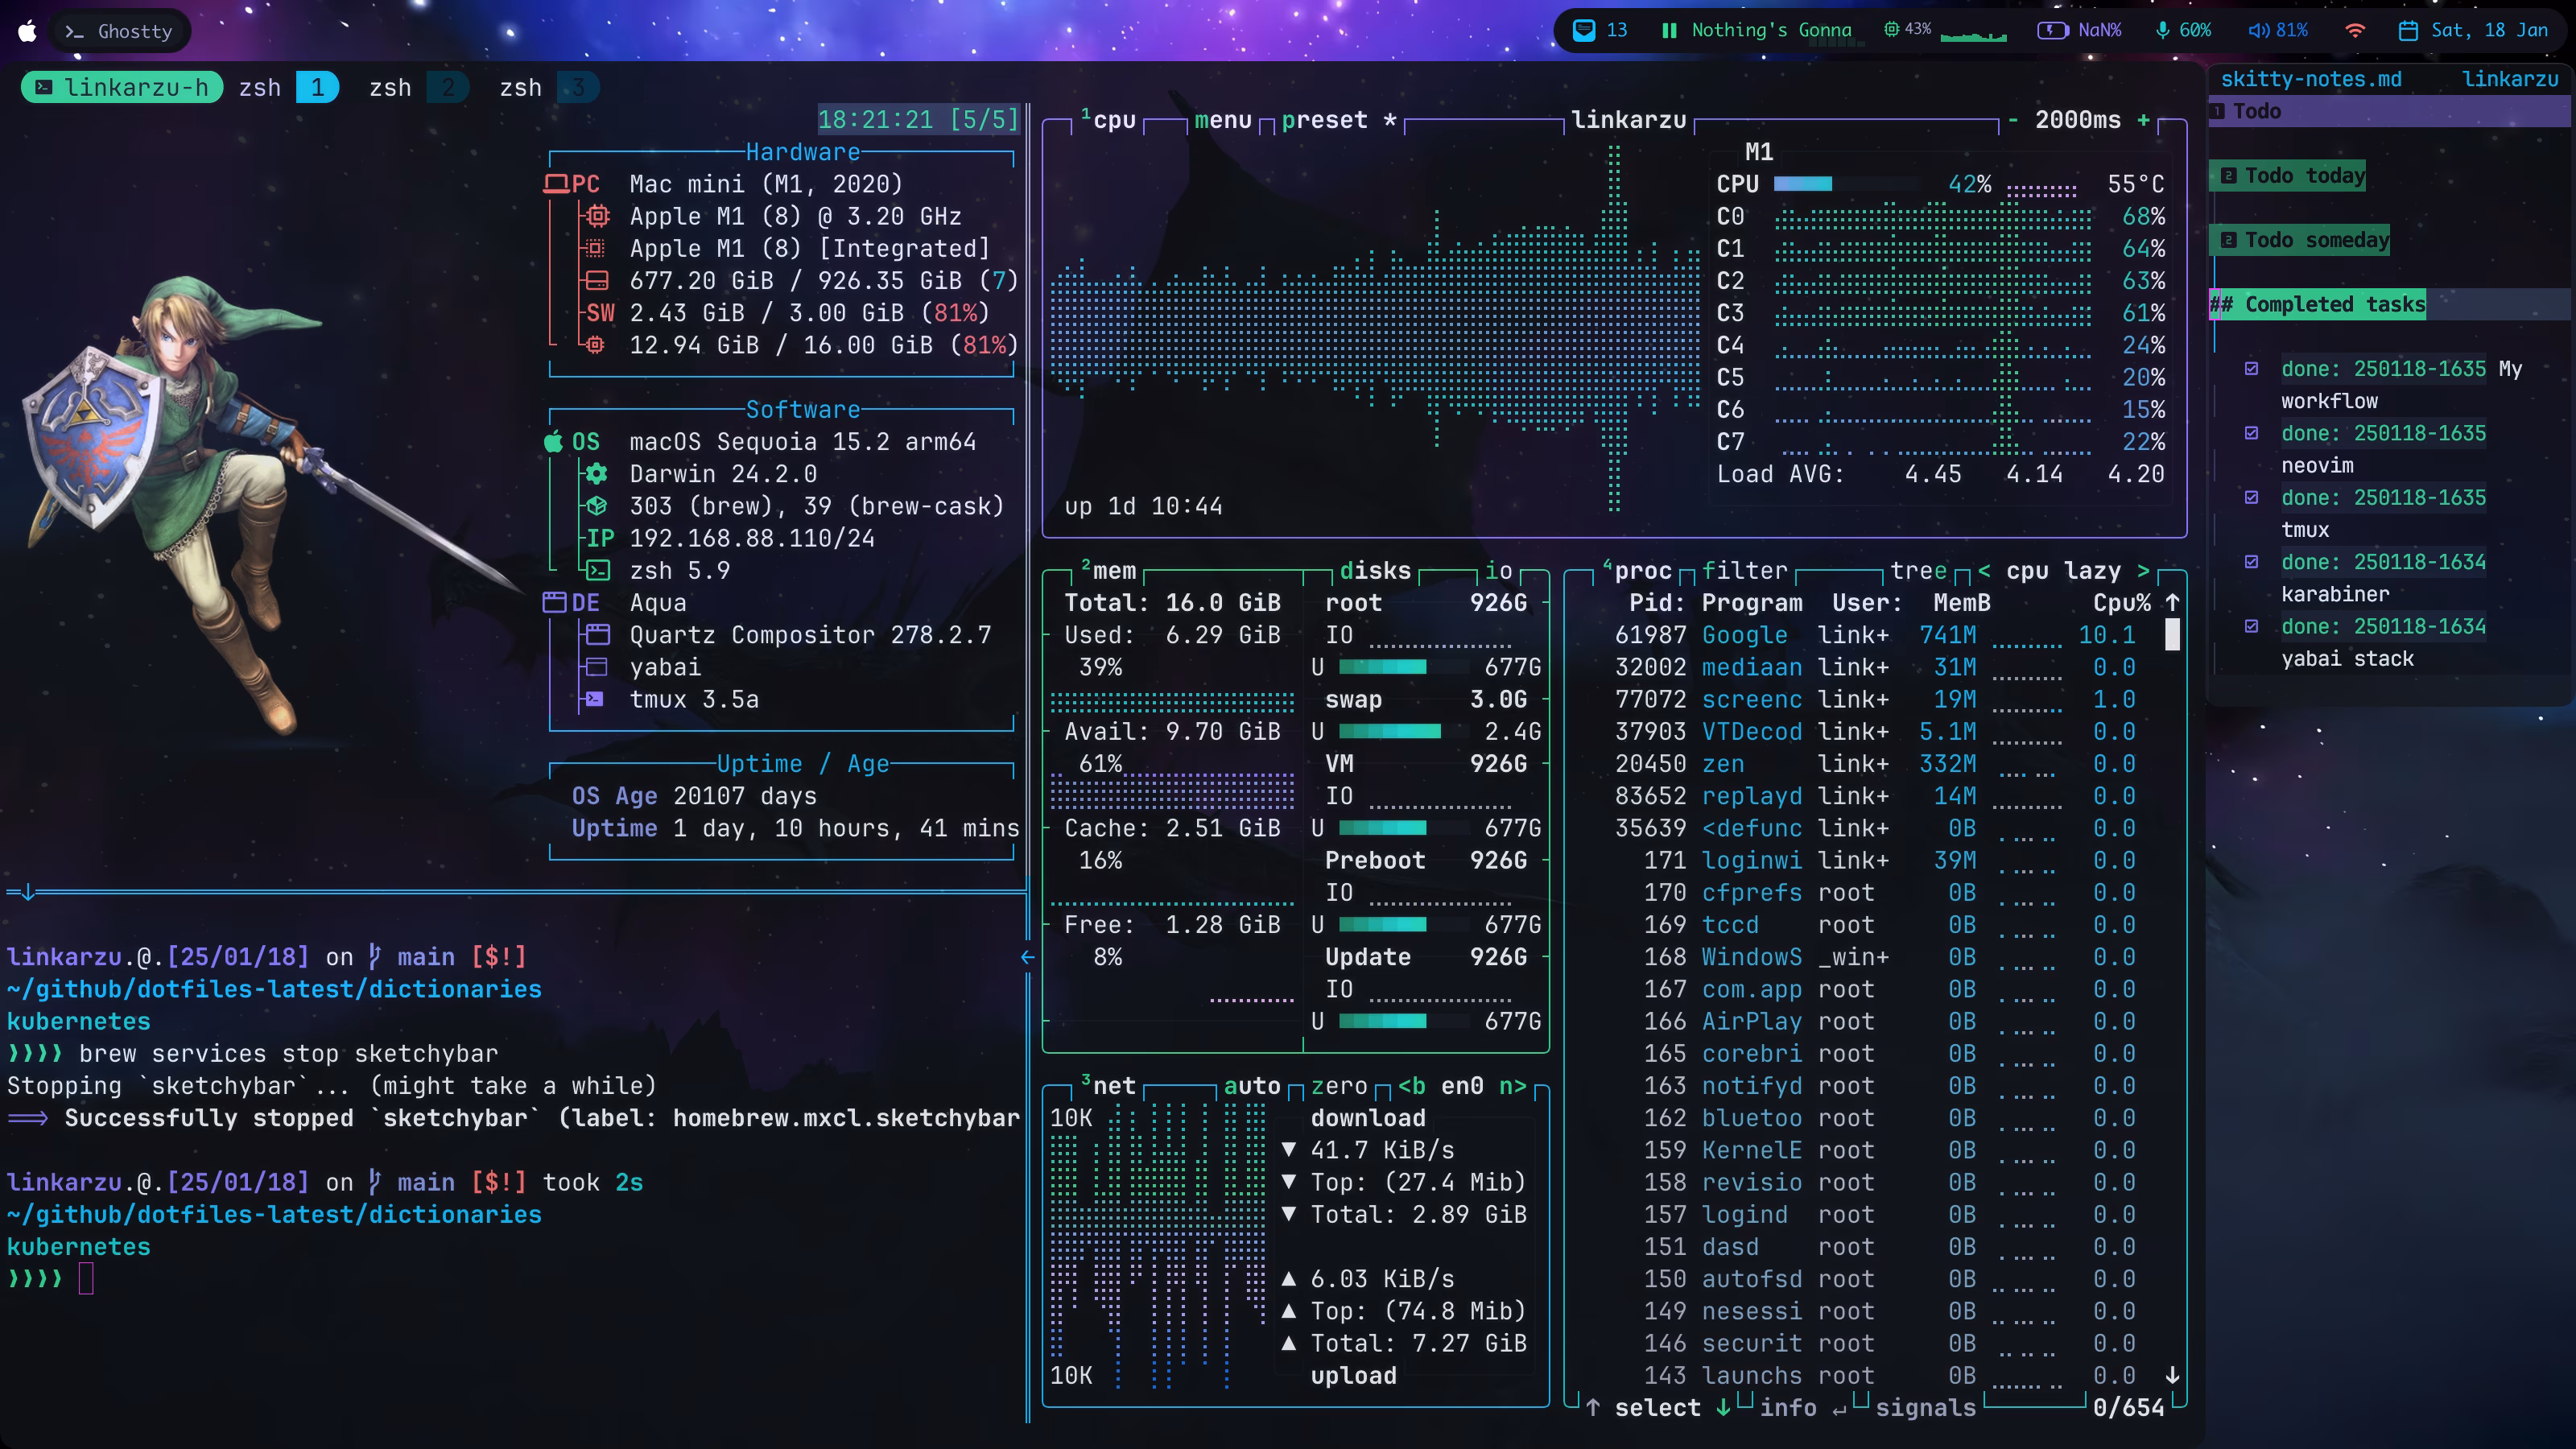
Task: Click the preset option in btop
Action: [x=1339, y=120]
